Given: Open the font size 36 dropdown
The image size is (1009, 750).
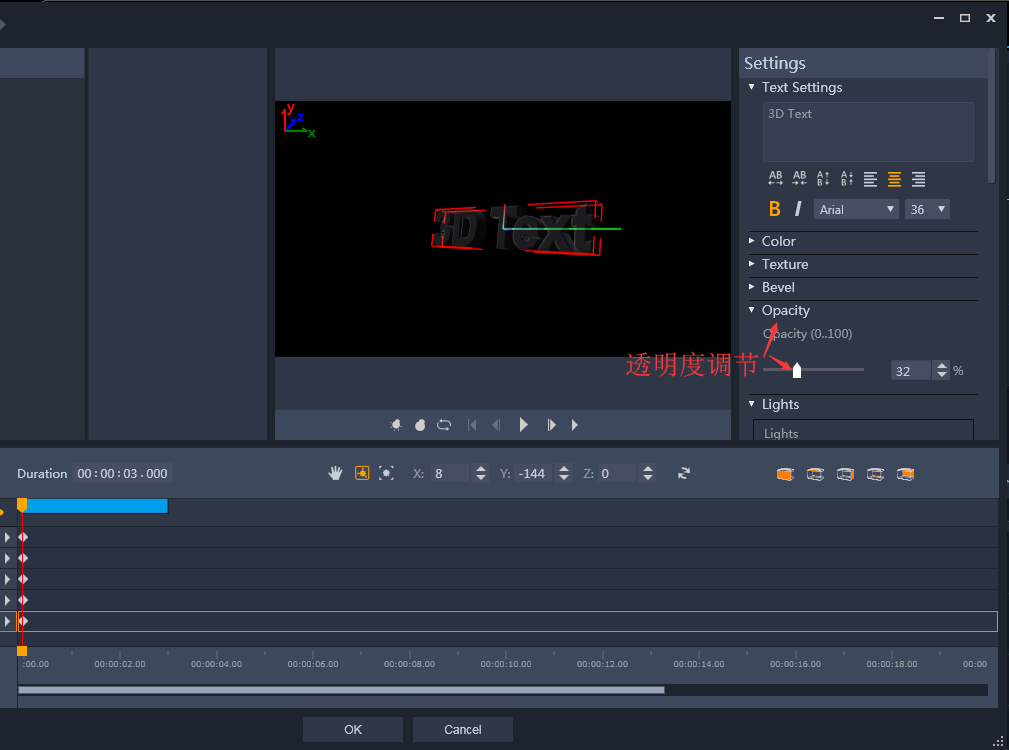Looking at the screenshot, I should click(x=927, y=209).
